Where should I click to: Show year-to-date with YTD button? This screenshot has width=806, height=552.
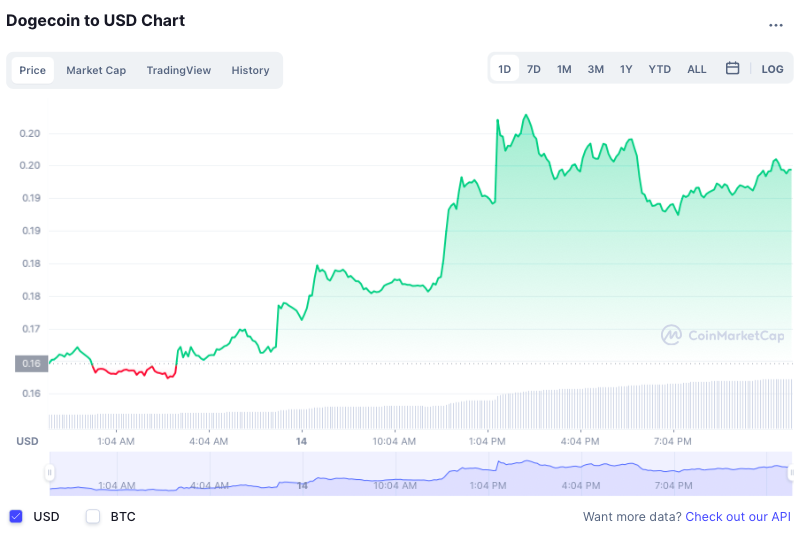pos(659,69)
